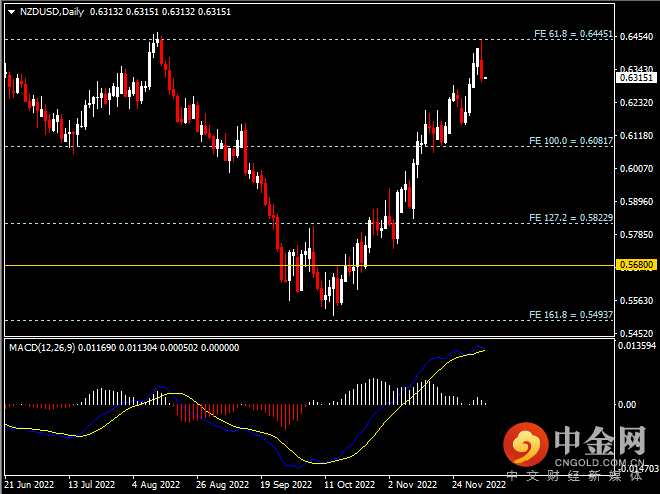
Task: Click the 2 Nov 2022 date label
Action: point(412,484)
